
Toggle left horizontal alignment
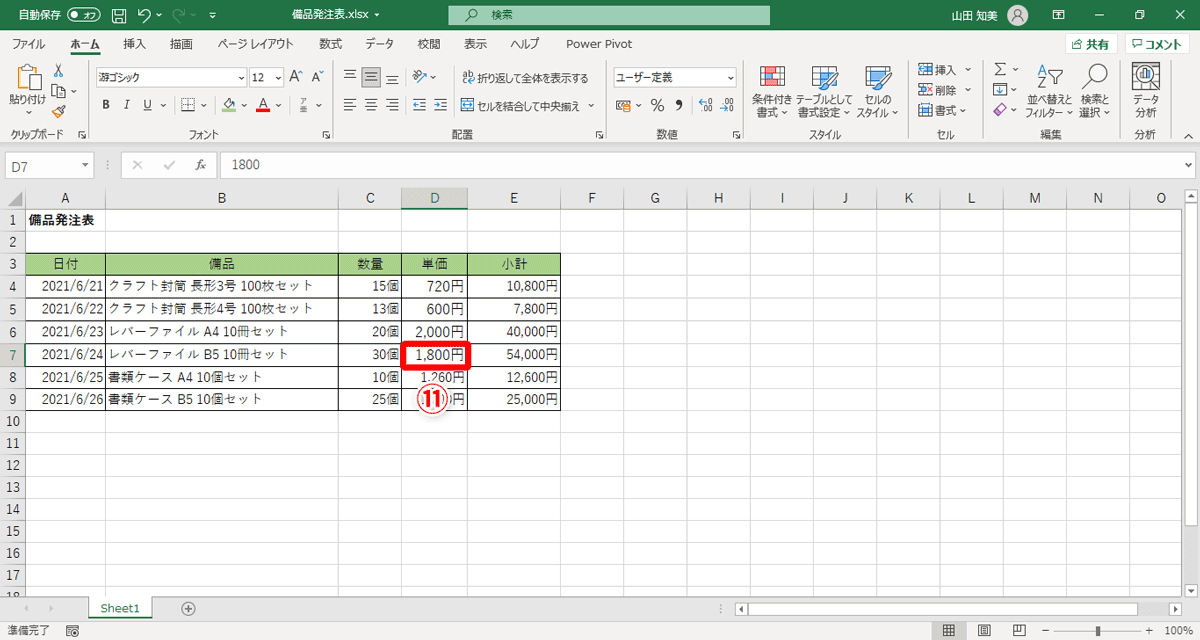[350, 104]
